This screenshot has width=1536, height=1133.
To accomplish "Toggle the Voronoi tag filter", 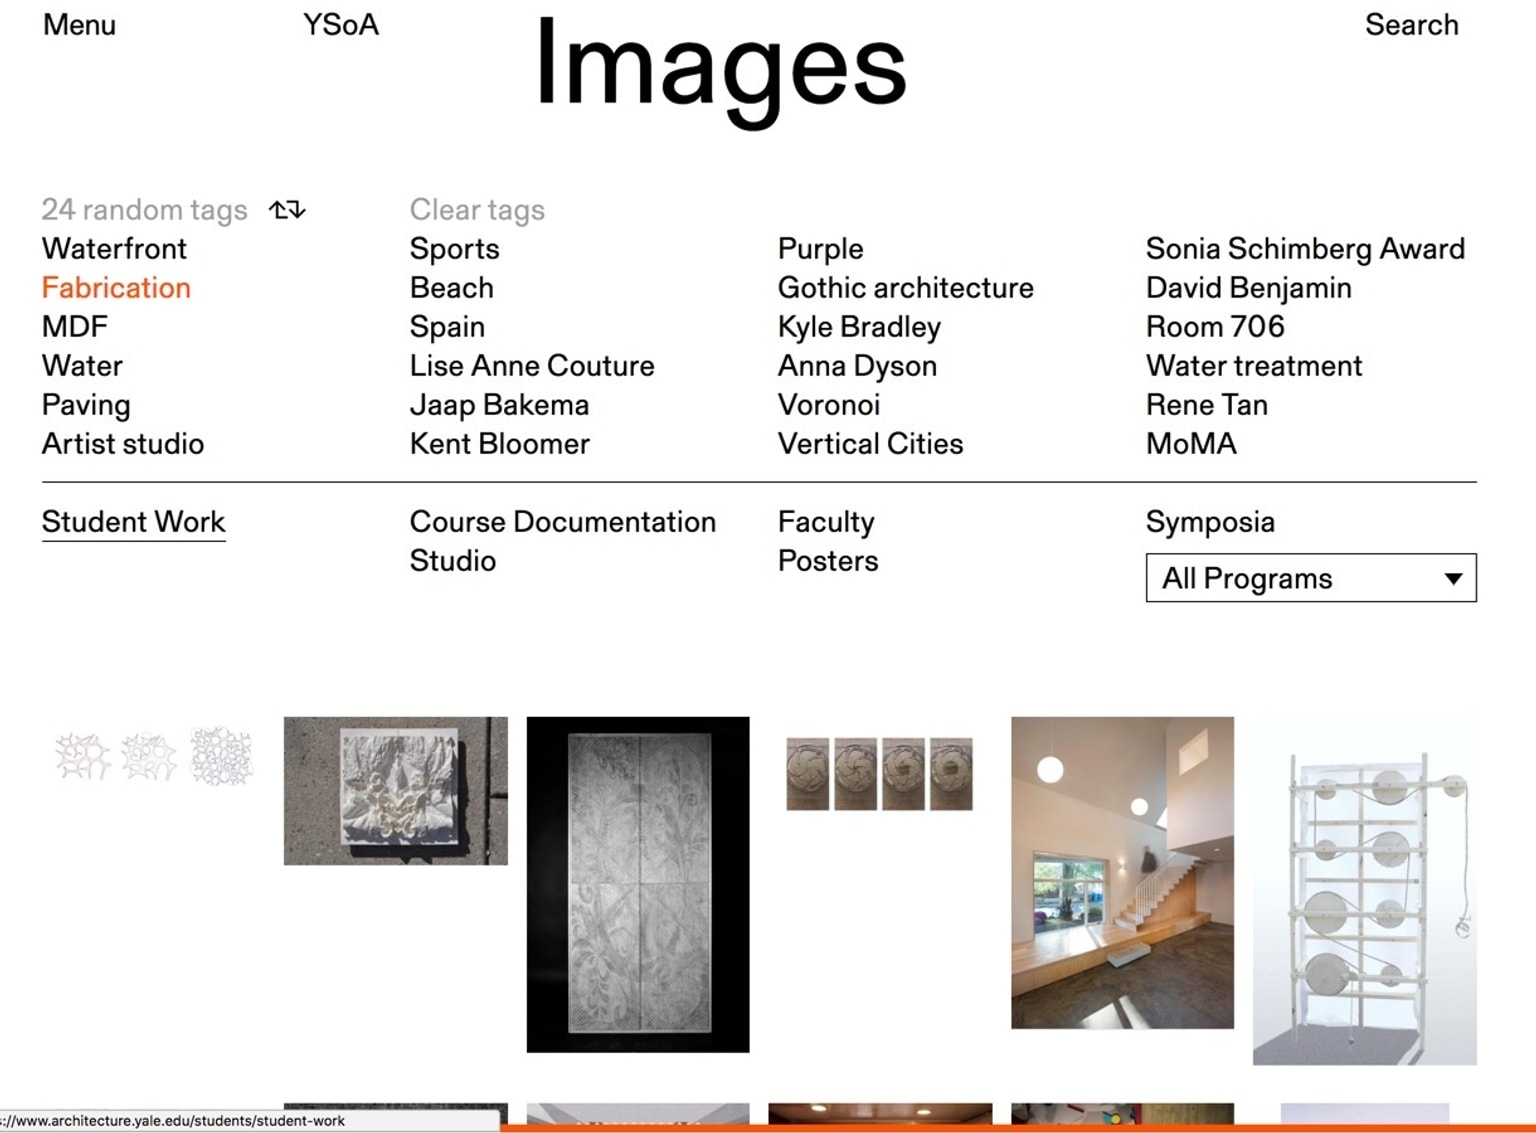I will (x=829, y=405).
